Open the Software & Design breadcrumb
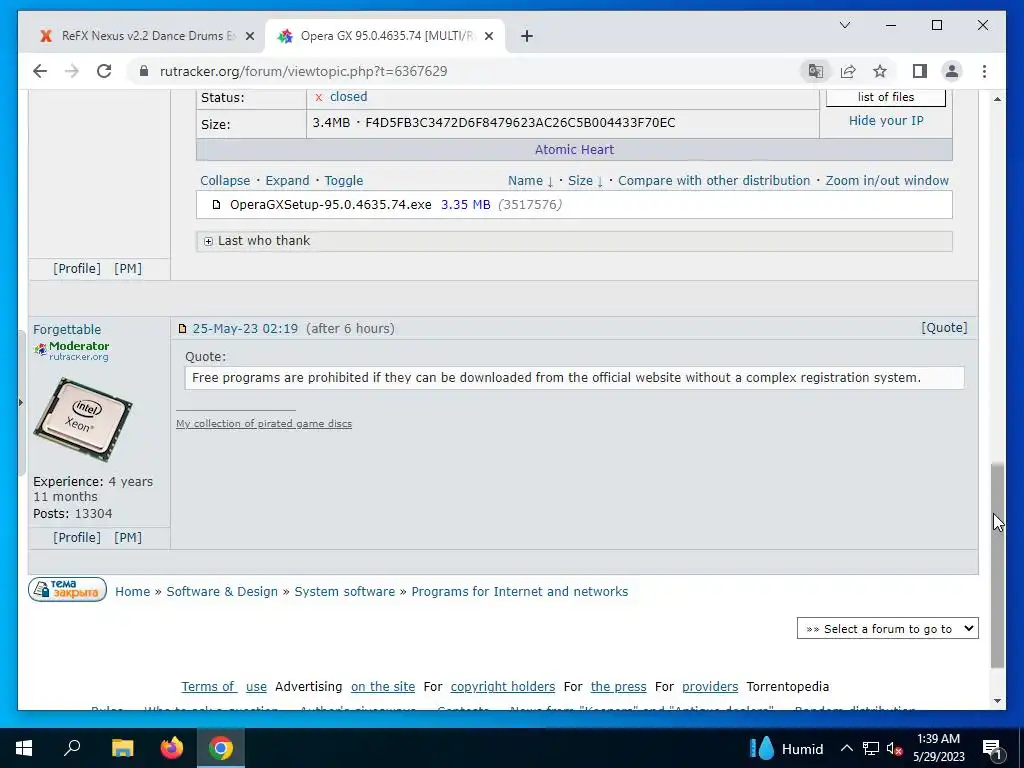Screen dimensions: 1024x768 pos(222,592)
